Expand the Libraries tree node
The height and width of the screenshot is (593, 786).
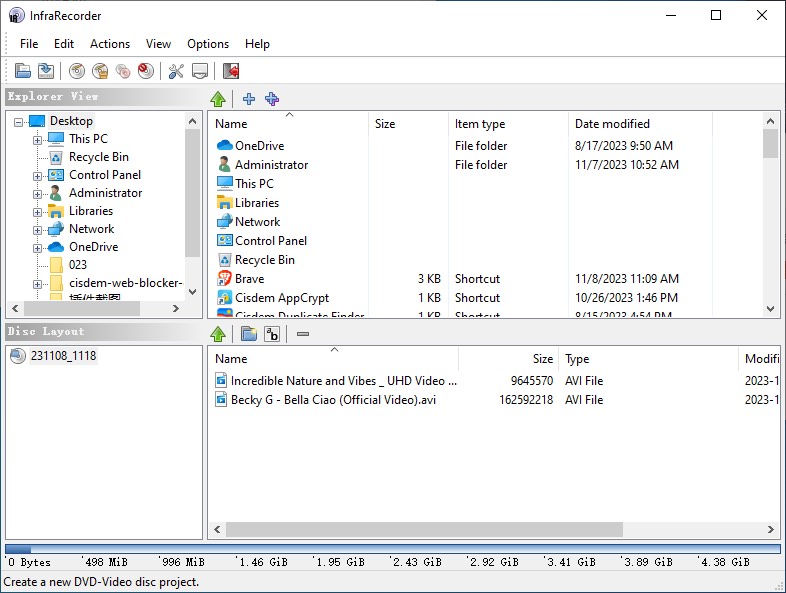[38, 212]
